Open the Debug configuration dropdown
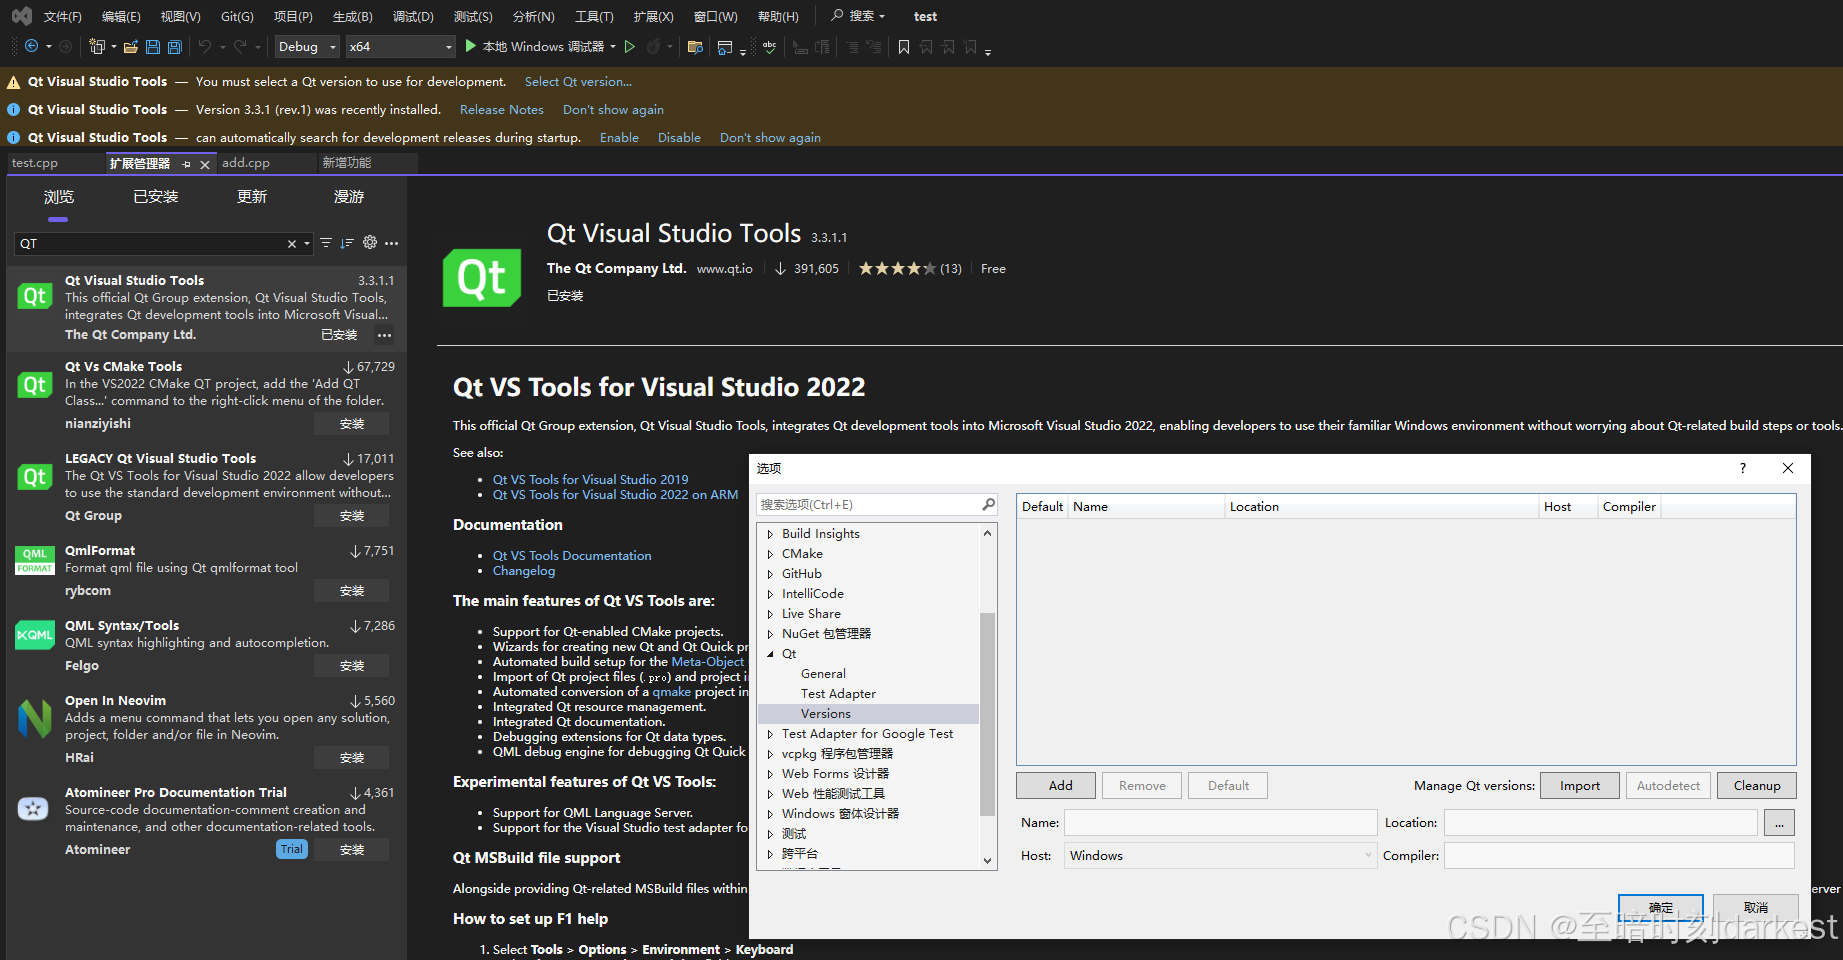Screen dimensions: 1843x960 (x=306, y=46)
